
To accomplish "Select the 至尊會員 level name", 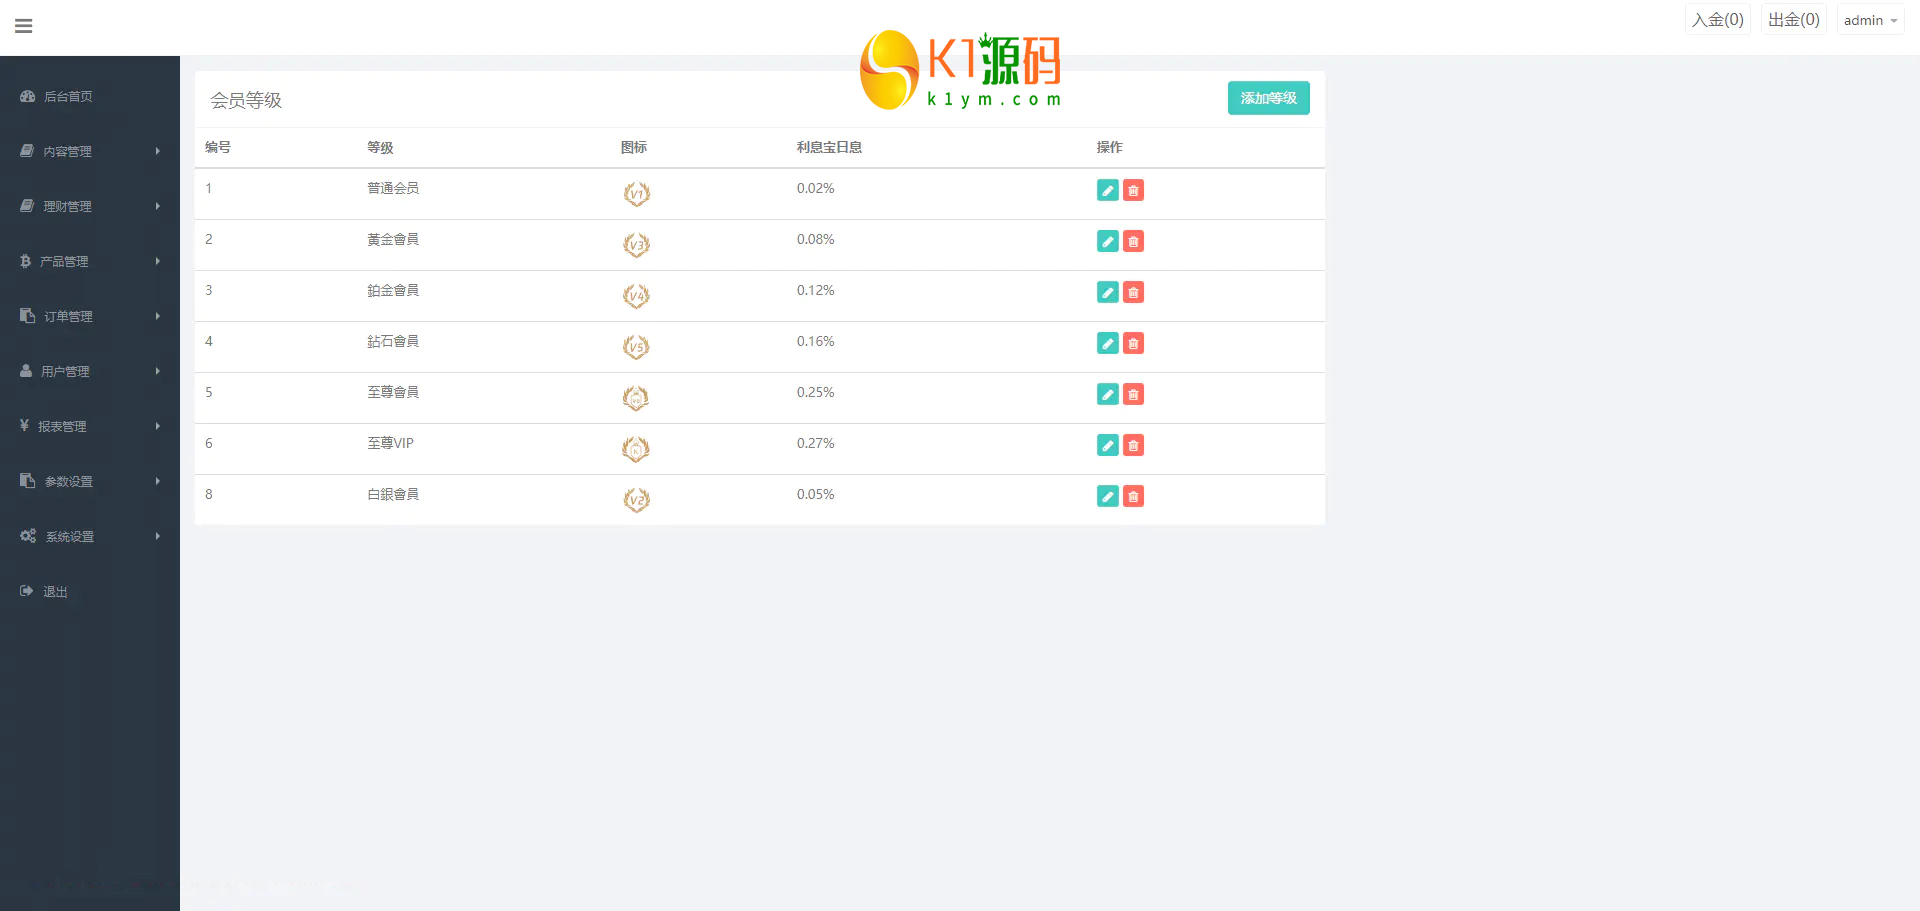I will coord(393,393).
